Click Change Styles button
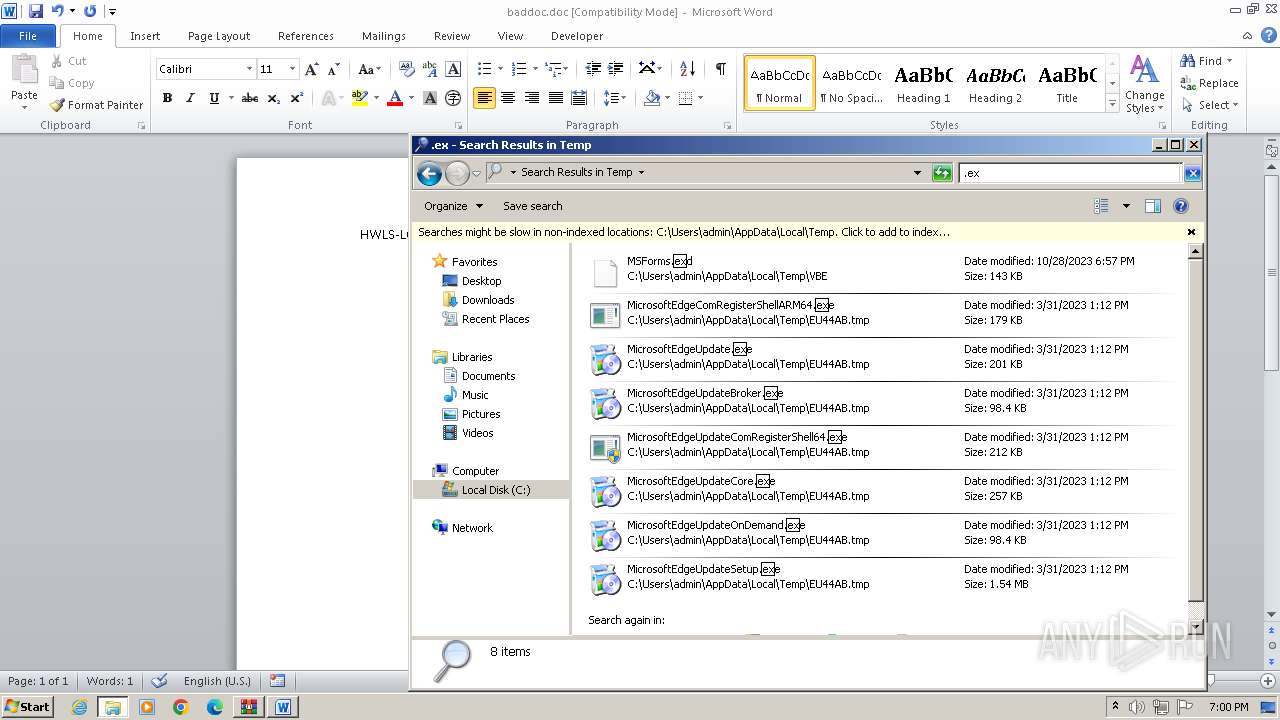The image size is (1280, 720). (1144, 84)
